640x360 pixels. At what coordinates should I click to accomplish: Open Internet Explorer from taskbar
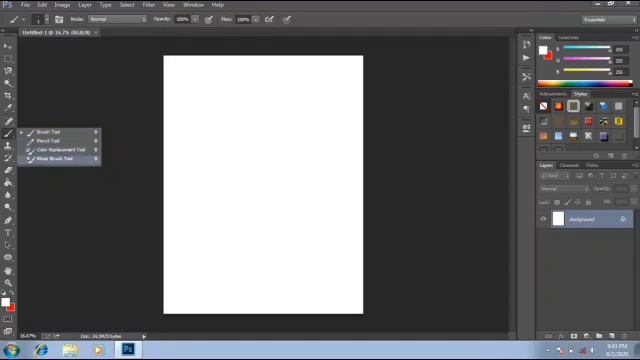coord(41,350)
